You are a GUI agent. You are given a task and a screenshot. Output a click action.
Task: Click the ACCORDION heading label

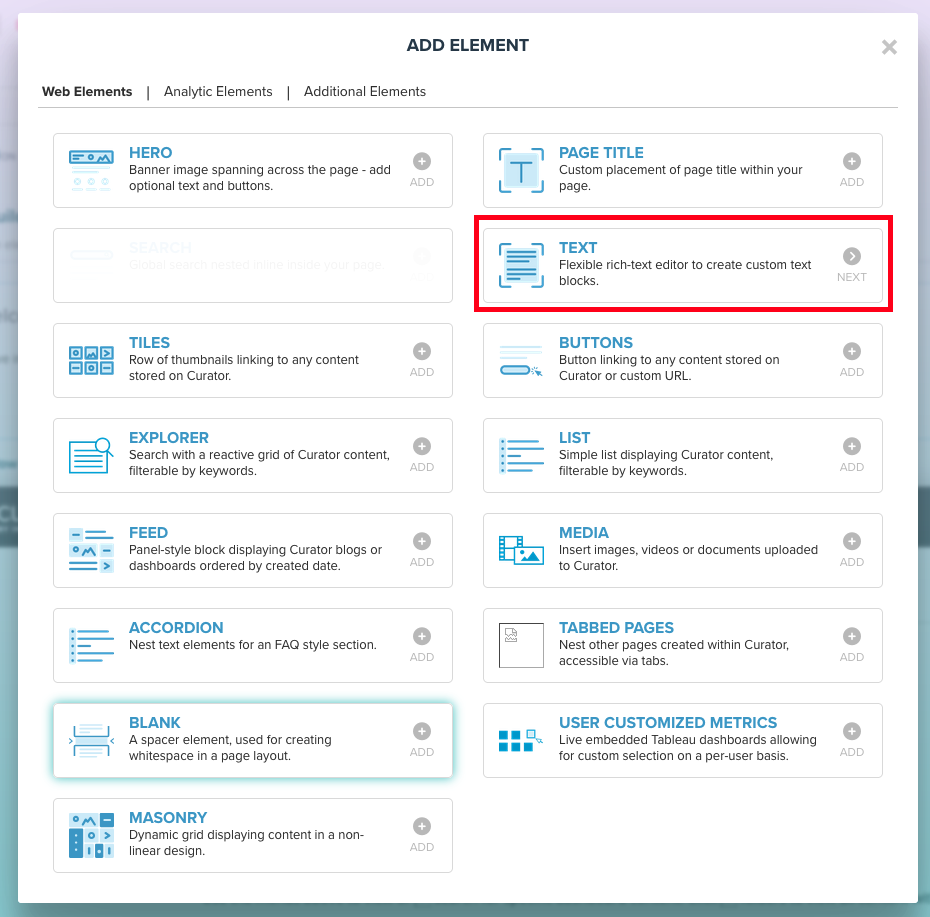176,627
